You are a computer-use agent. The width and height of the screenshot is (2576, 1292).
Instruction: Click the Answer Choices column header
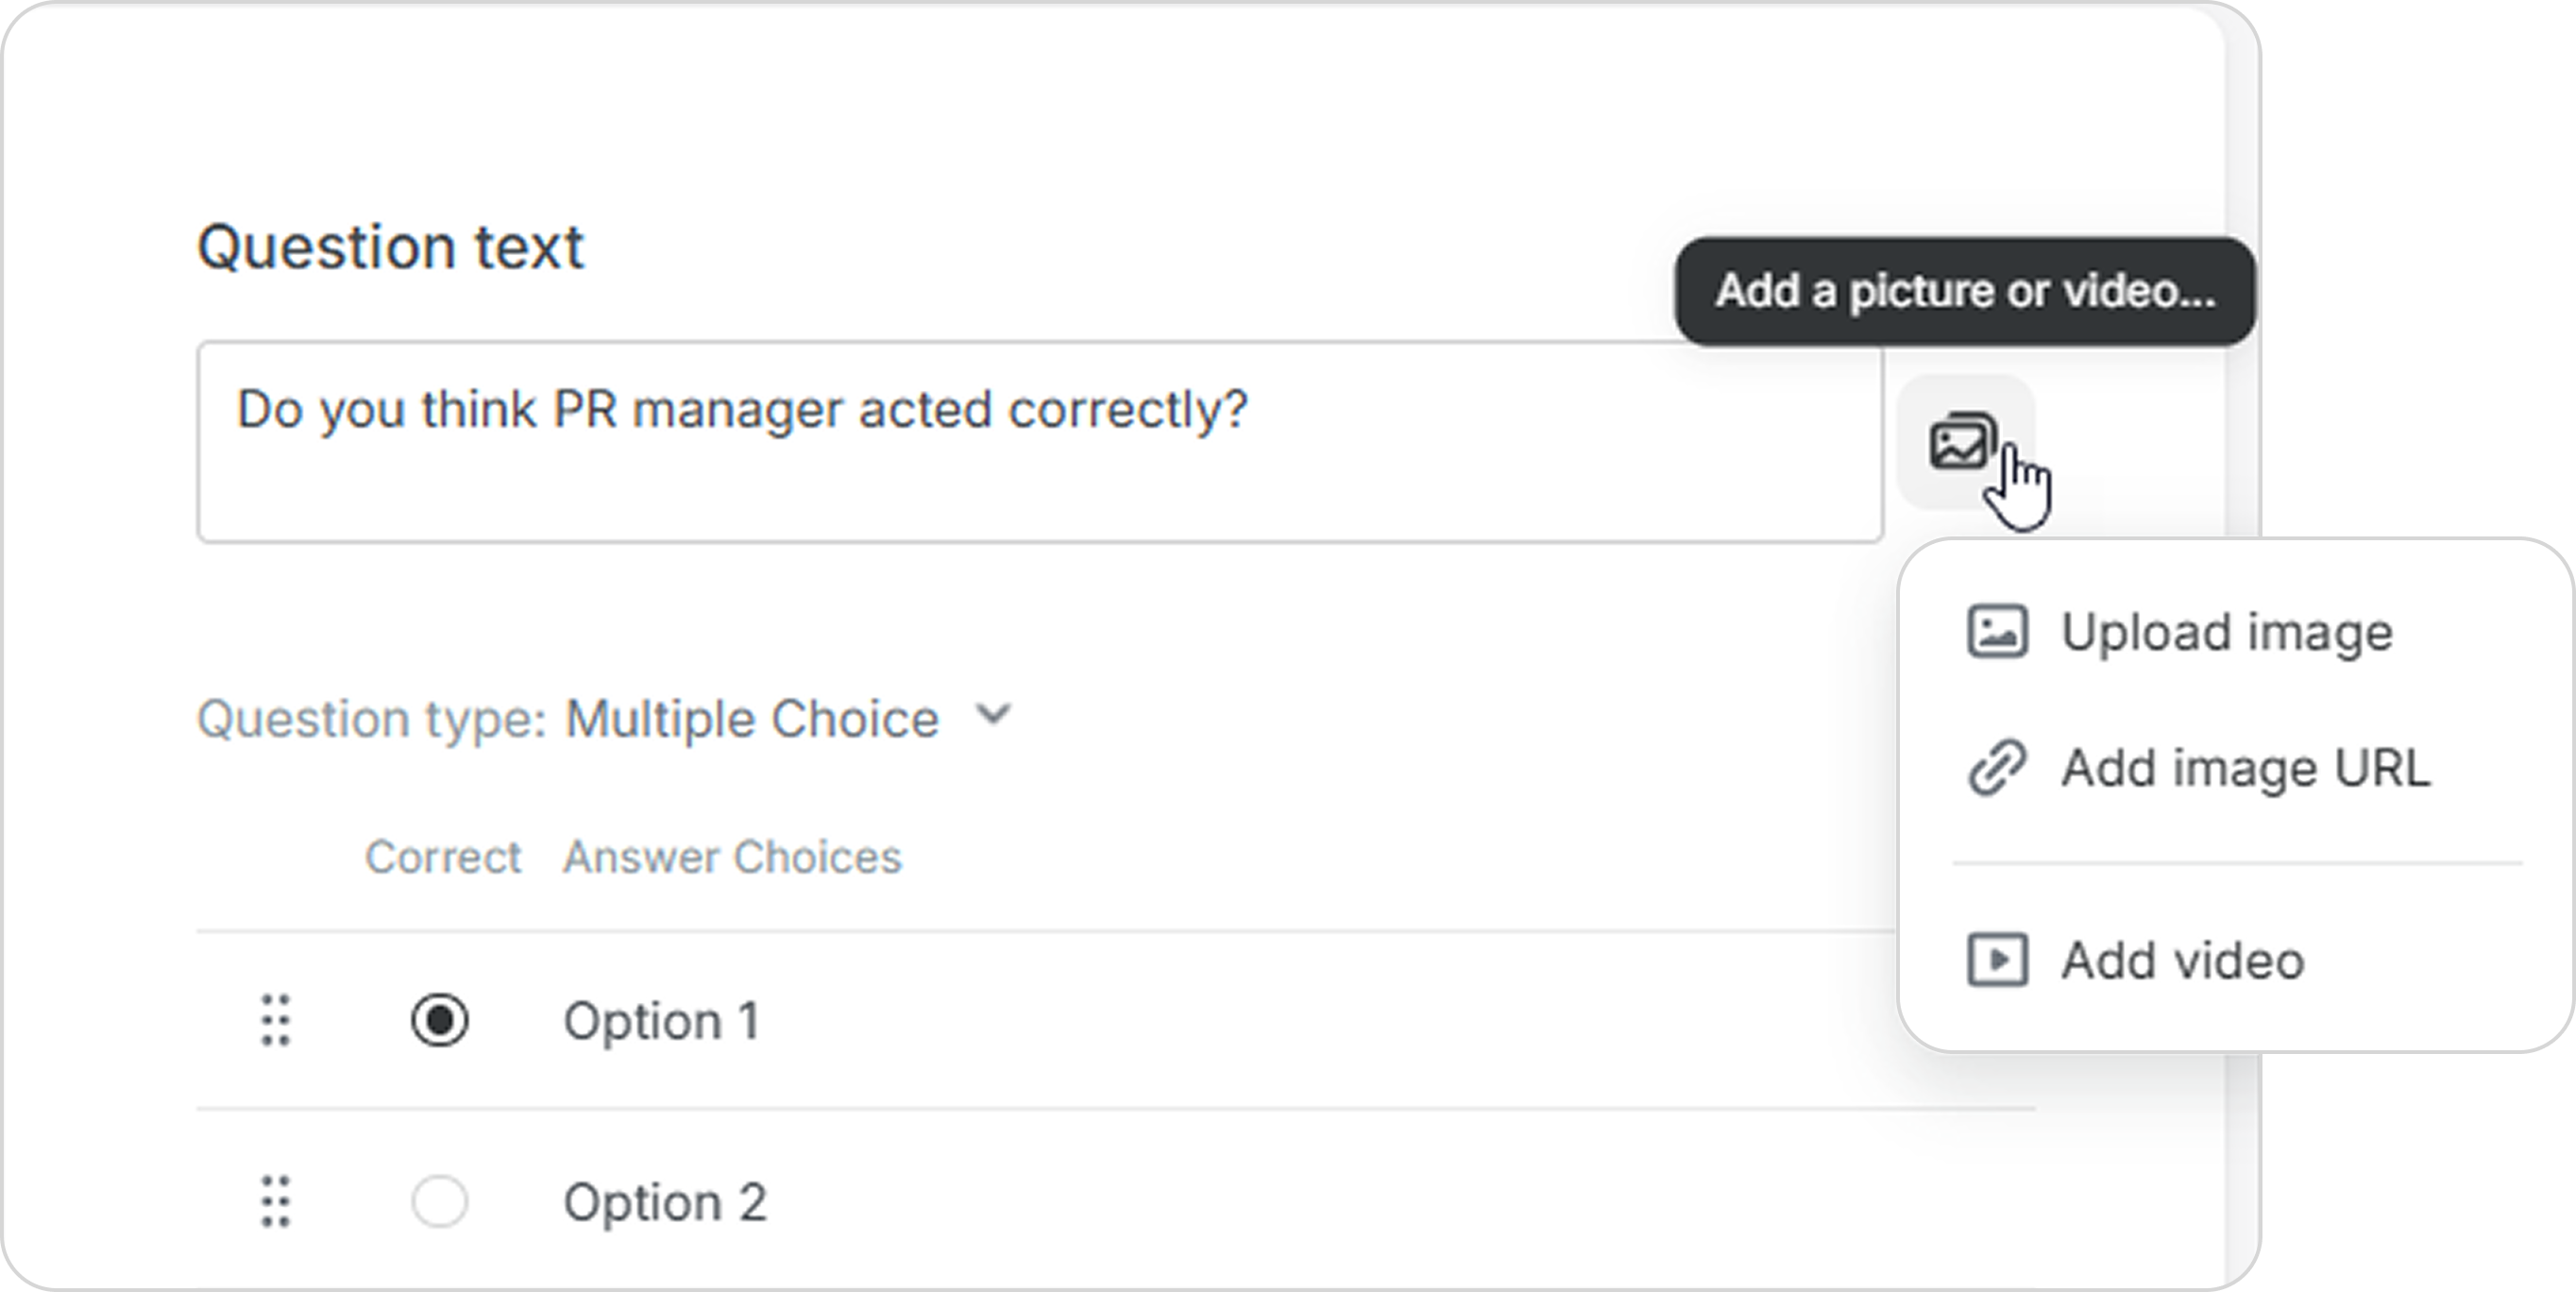click(x=732, y=857)
